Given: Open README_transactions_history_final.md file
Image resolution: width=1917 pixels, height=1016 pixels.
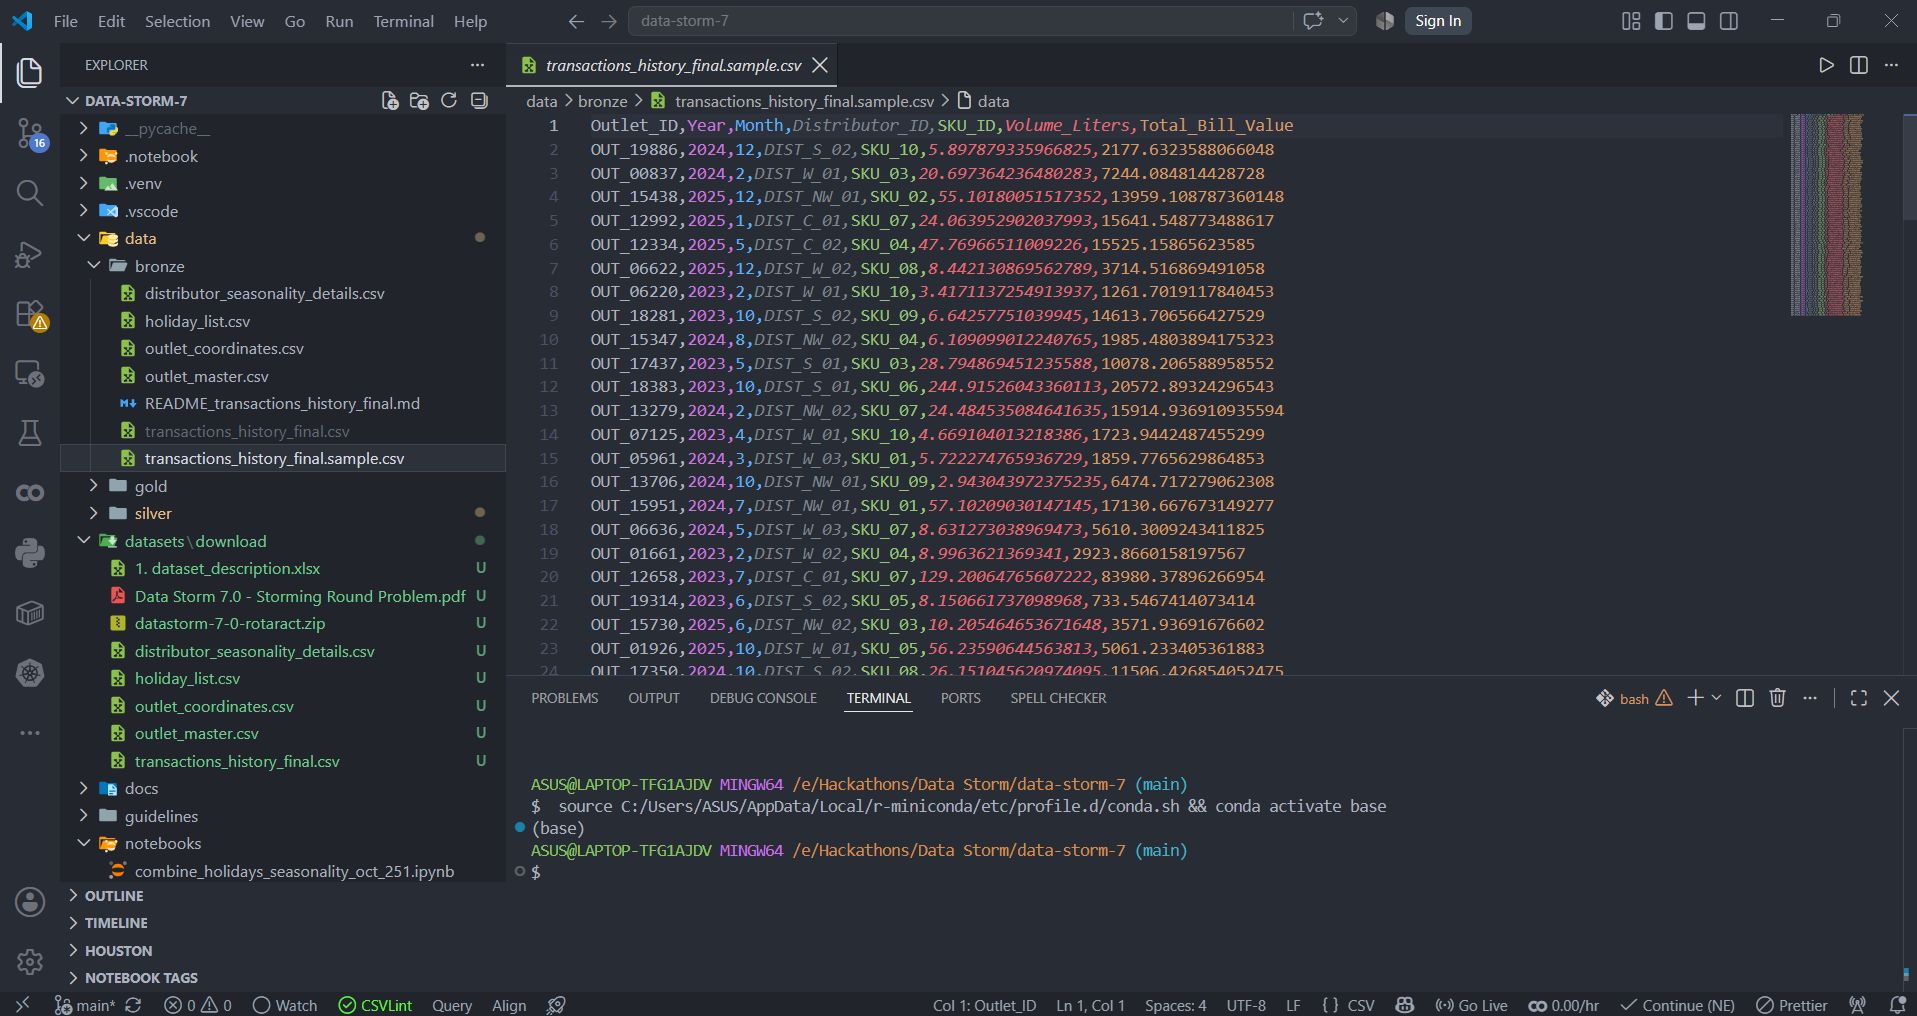Looking at the screenshot, I should 282,403.
